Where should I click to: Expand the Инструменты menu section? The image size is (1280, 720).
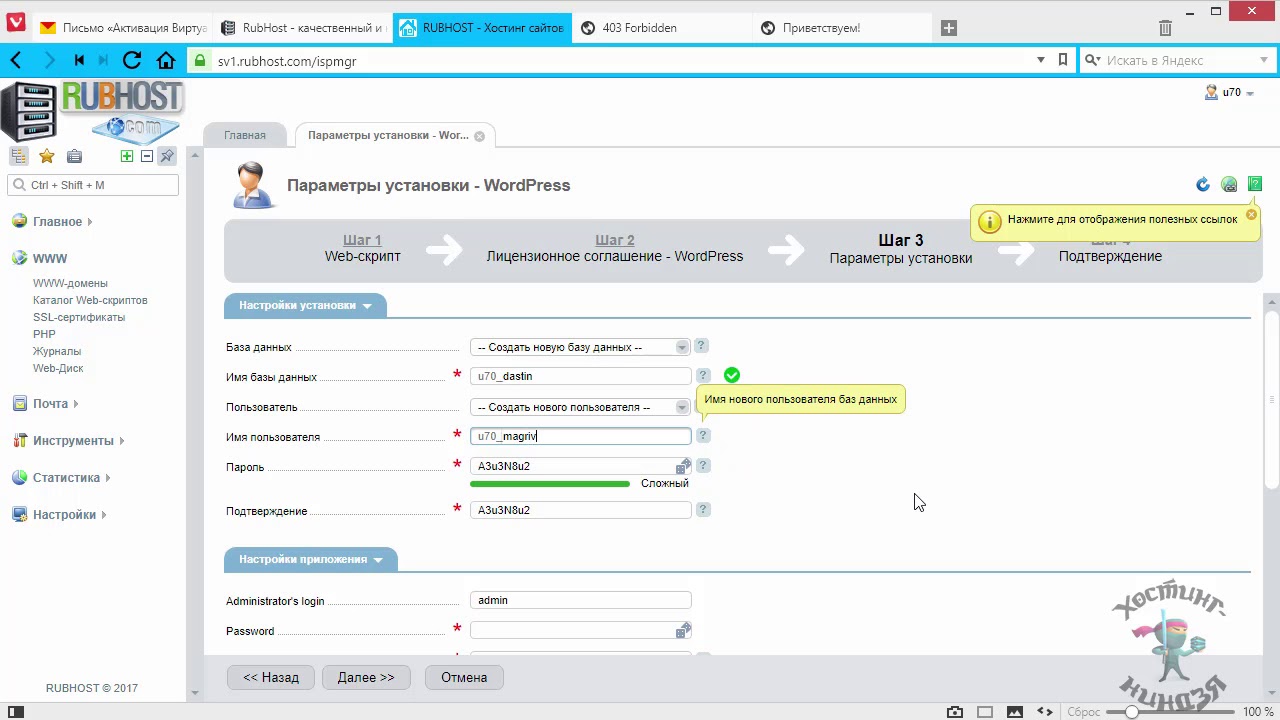point(69,441)
